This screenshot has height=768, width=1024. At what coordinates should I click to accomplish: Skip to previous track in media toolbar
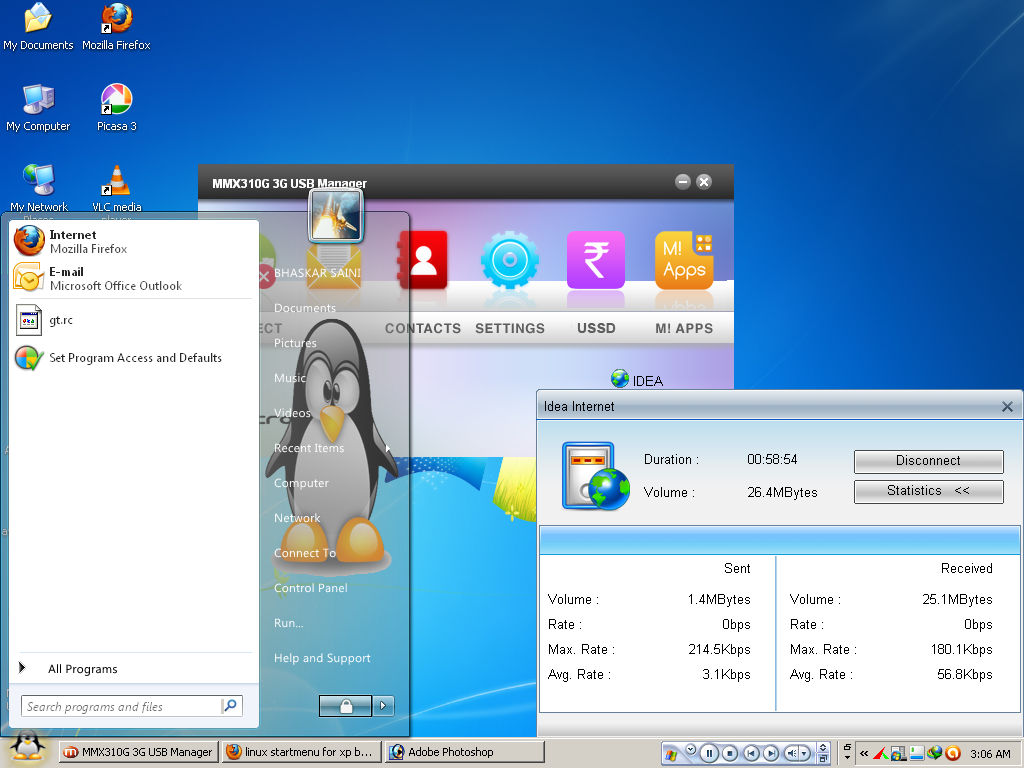(751, 754)
